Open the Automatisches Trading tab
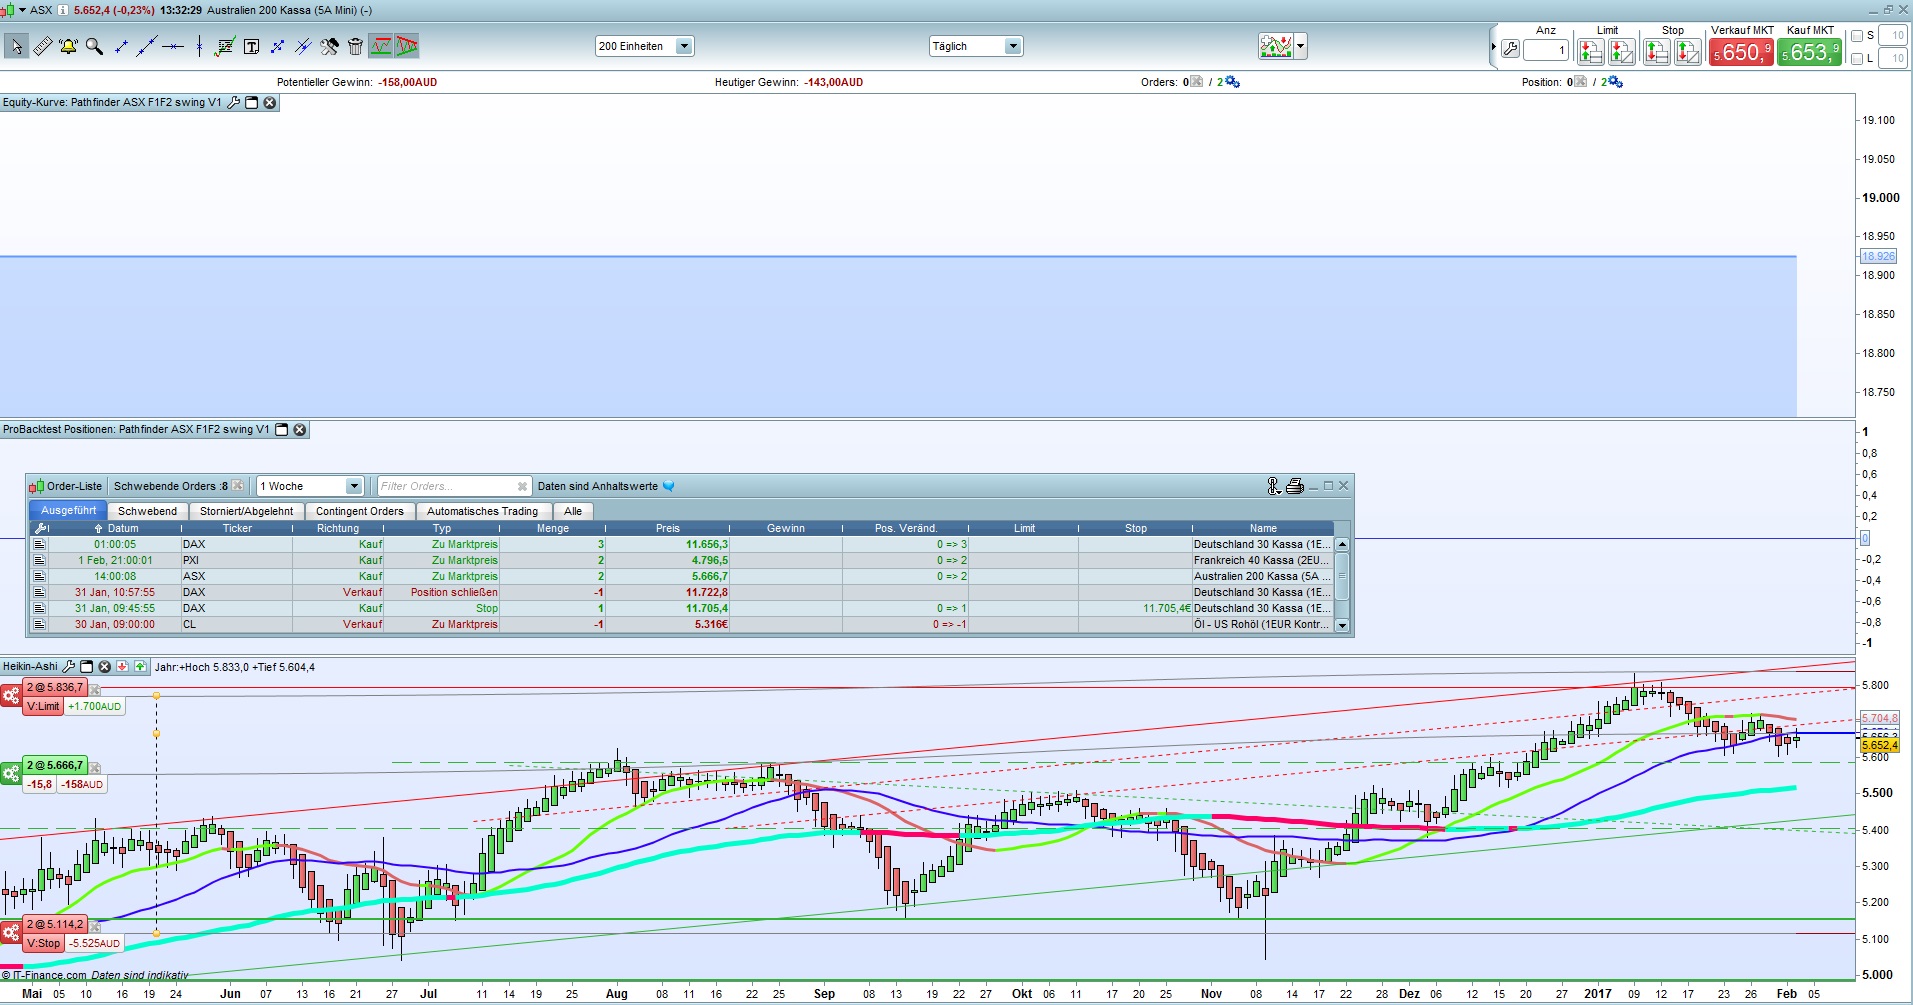This screenshot has width=1913, height=1005. pyautogui.click(x=482, y=511)
